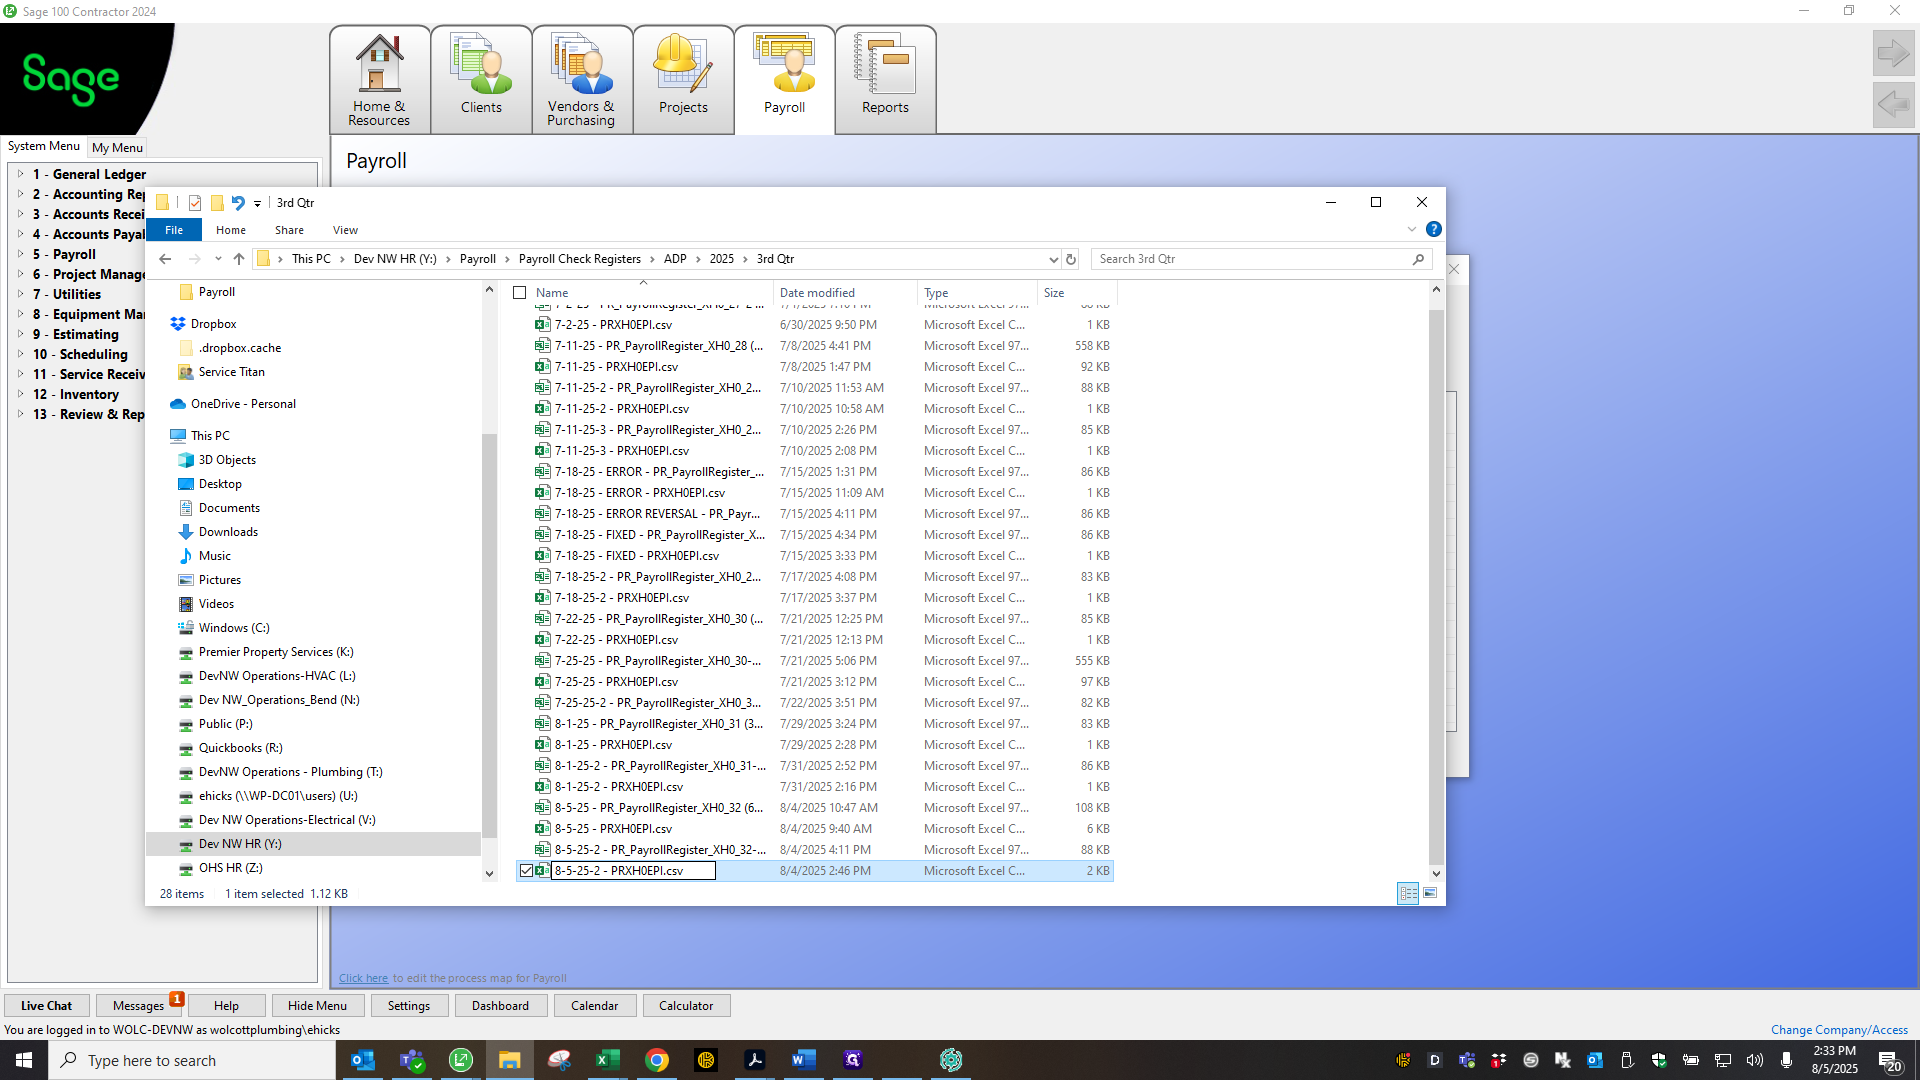Click Explorer help question mark icon
Screen dimensions: 1920x1080
click(1433, 230)
